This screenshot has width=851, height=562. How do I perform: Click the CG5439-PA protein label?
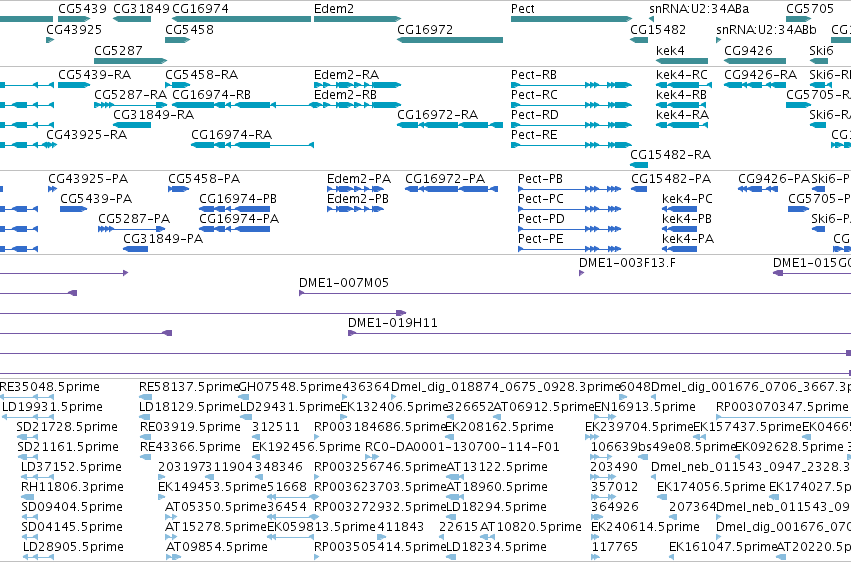coord(96,199)
